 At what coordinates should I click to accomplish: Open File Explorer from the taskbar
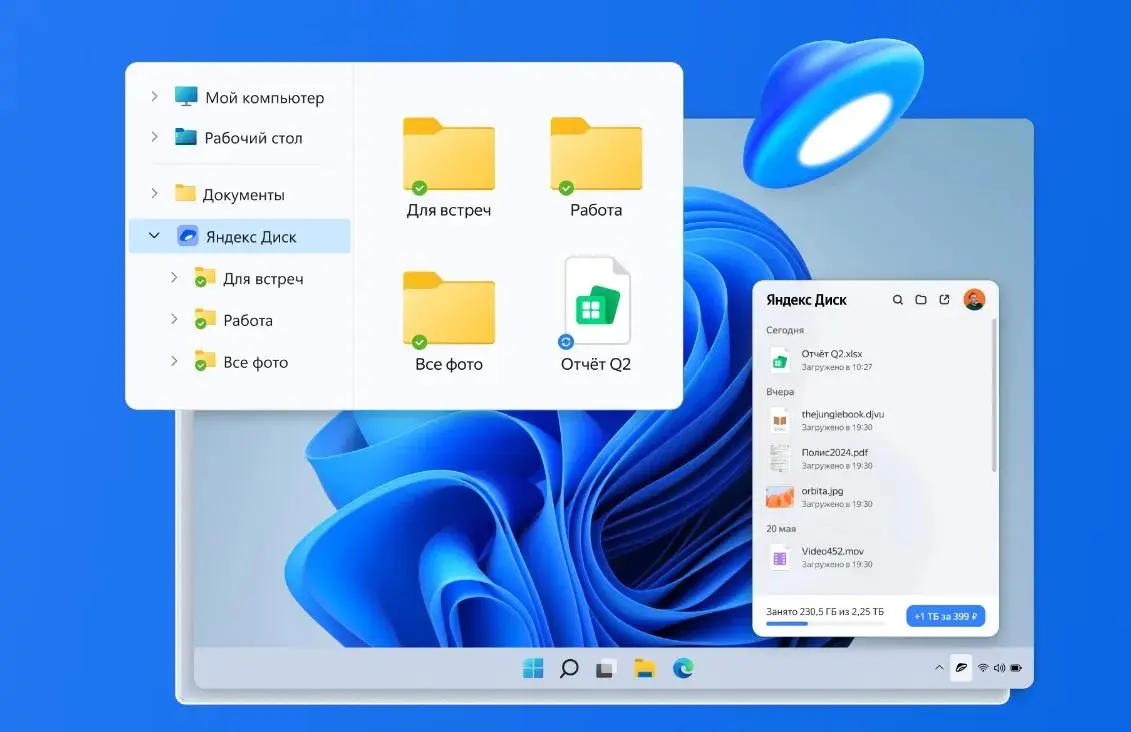[x=644, y=669]
